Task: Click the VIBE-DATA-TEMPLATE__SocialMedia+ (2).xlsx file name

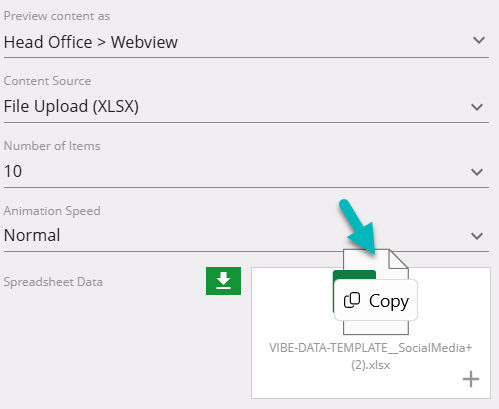Action: (x=371, y=356)
